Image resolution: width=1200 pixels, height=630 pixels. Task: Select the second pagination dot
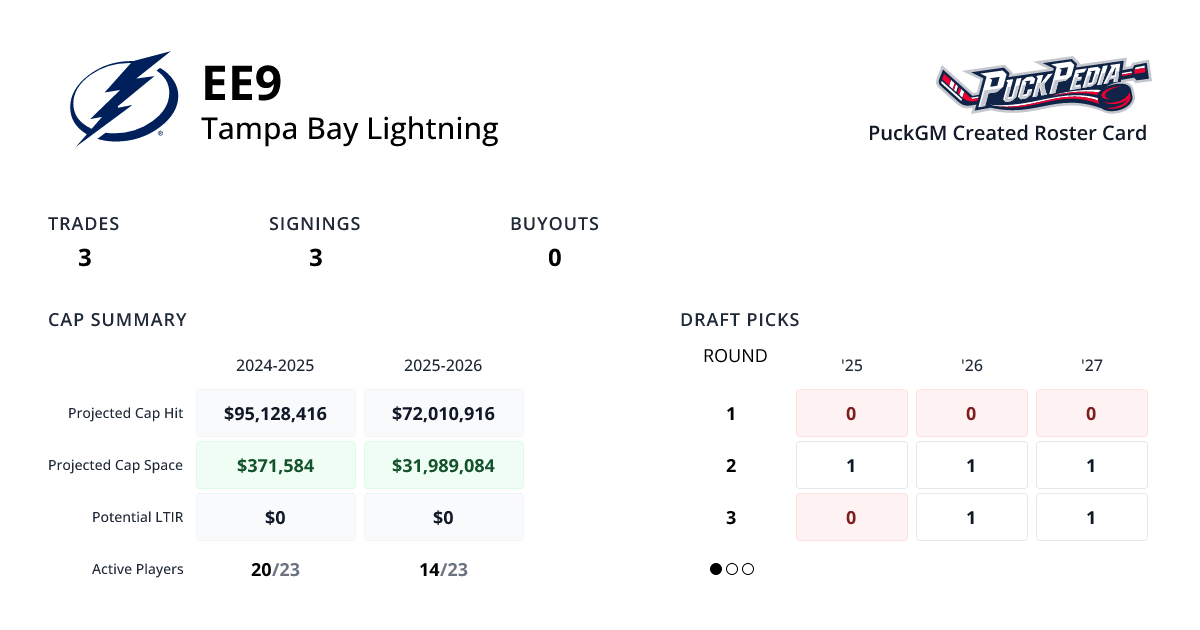click(732, 569)
